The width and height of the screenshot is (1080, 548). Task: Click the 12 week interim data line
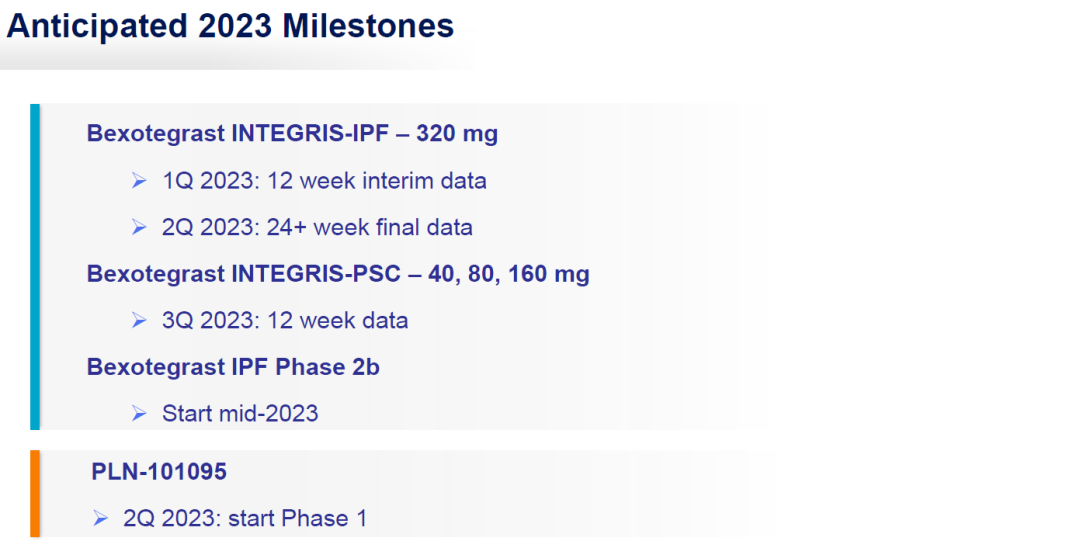[324, 181]
